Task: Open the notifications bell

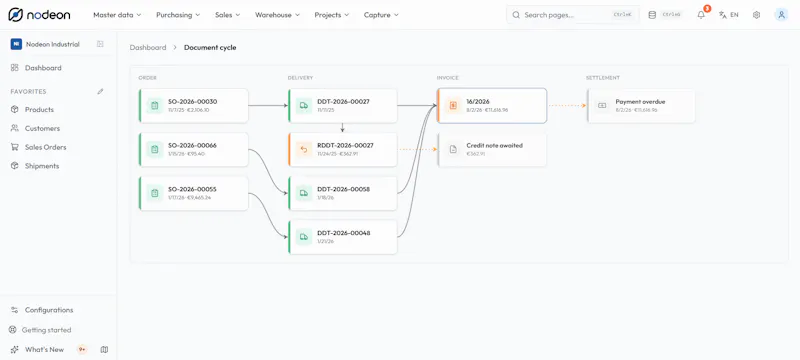Action: (x=701, y=15)
